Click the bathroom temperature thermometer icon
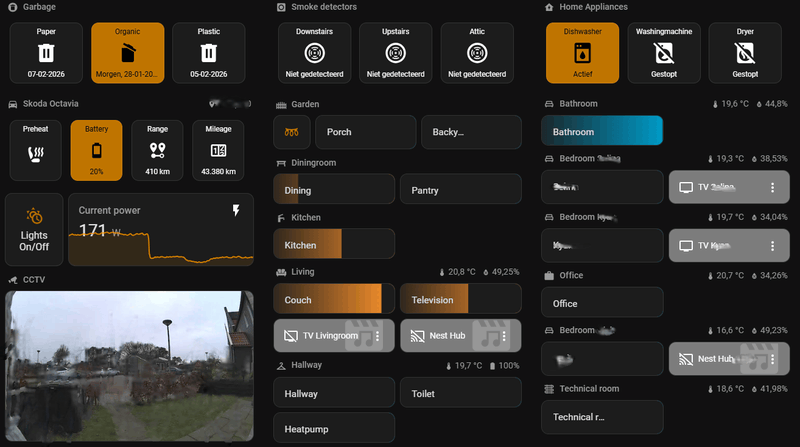800x447 pixels. 715,104
